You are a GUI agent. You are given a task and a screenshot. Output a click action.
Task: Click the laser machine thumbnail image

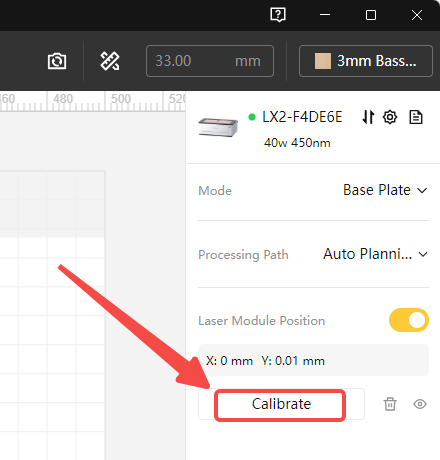point(218,127)
